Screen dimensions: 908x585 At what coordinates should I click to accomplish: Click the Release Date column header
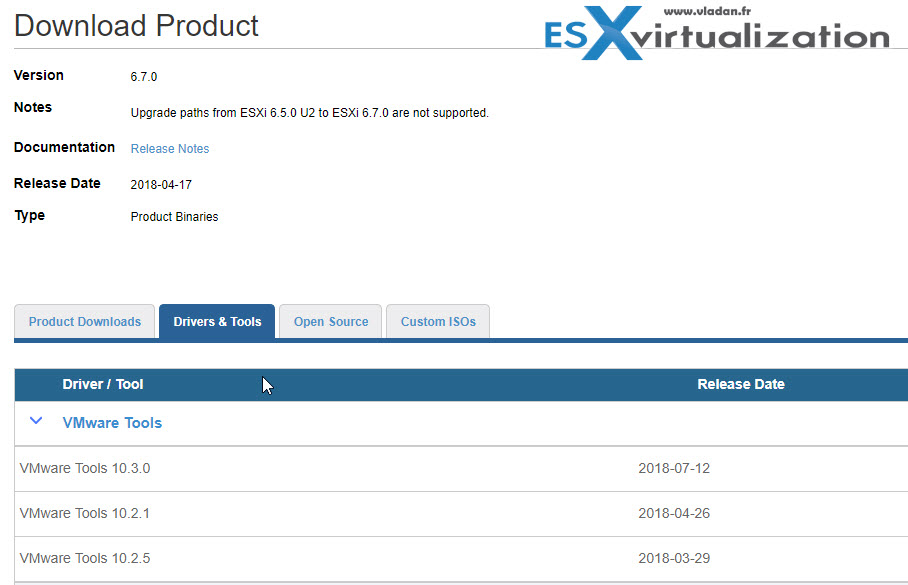pyautogui.click(x=741, y=384)
